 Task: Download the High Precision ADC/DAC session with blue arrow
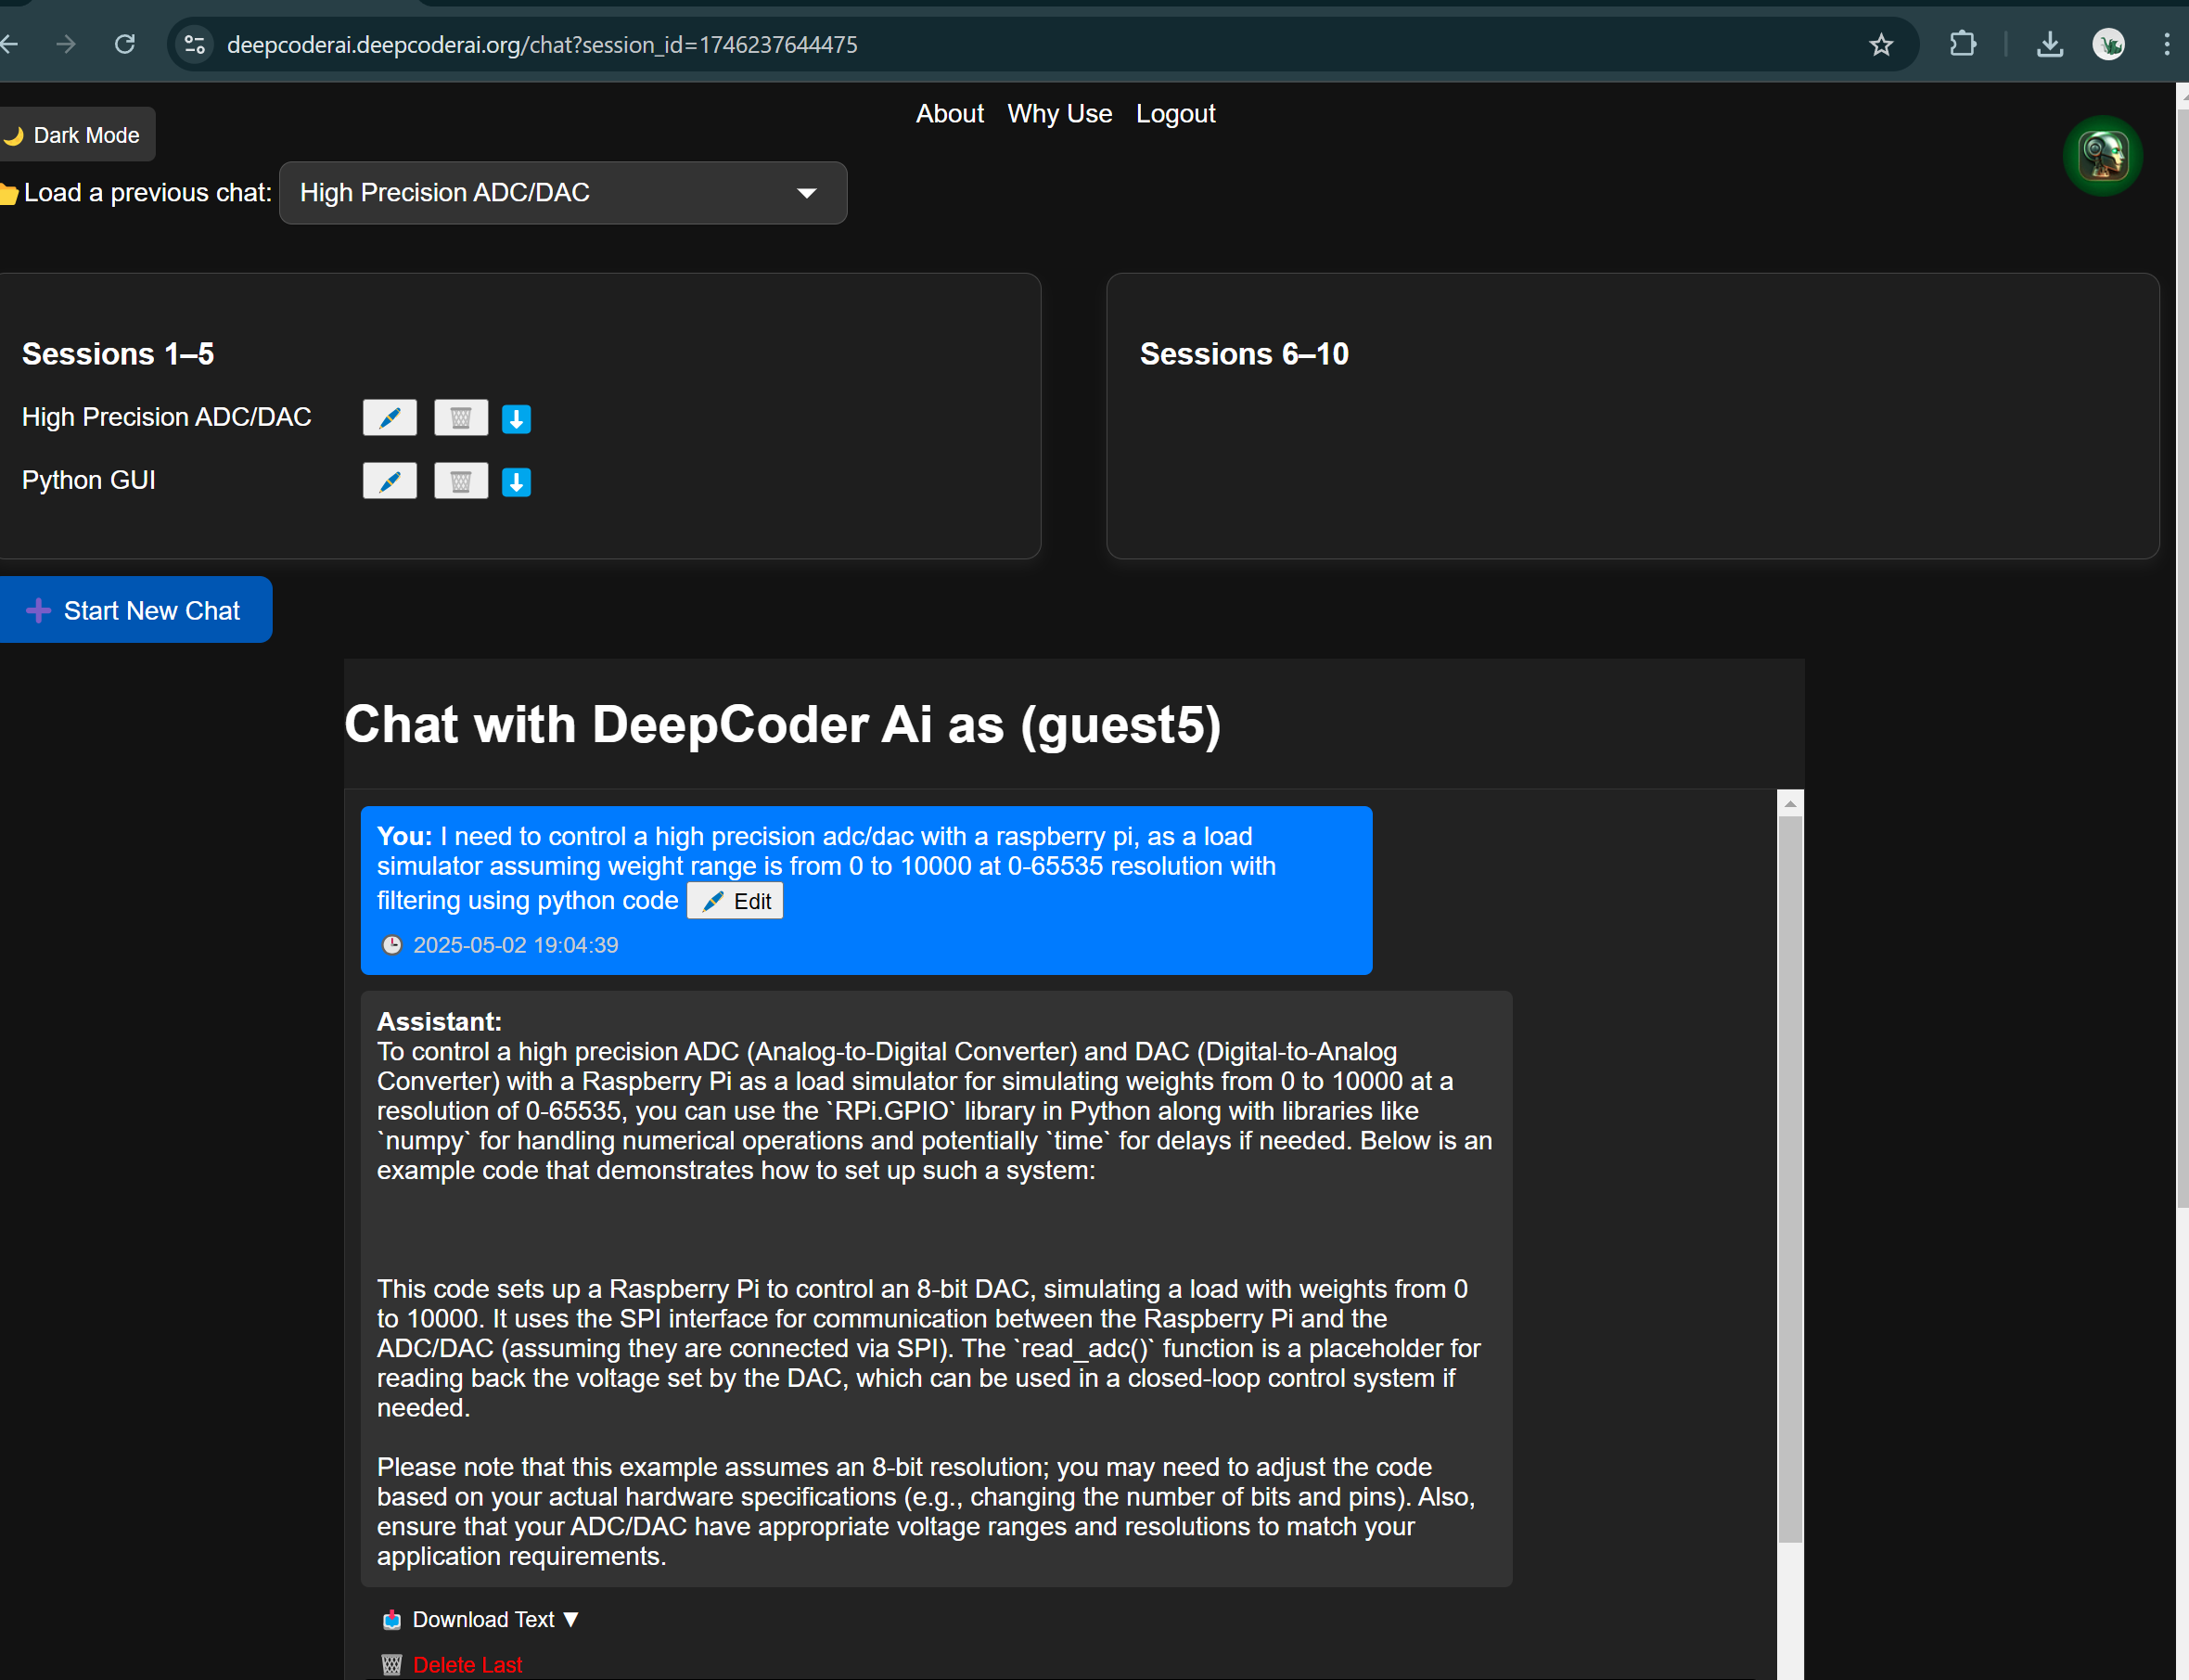tap(516, 419)
